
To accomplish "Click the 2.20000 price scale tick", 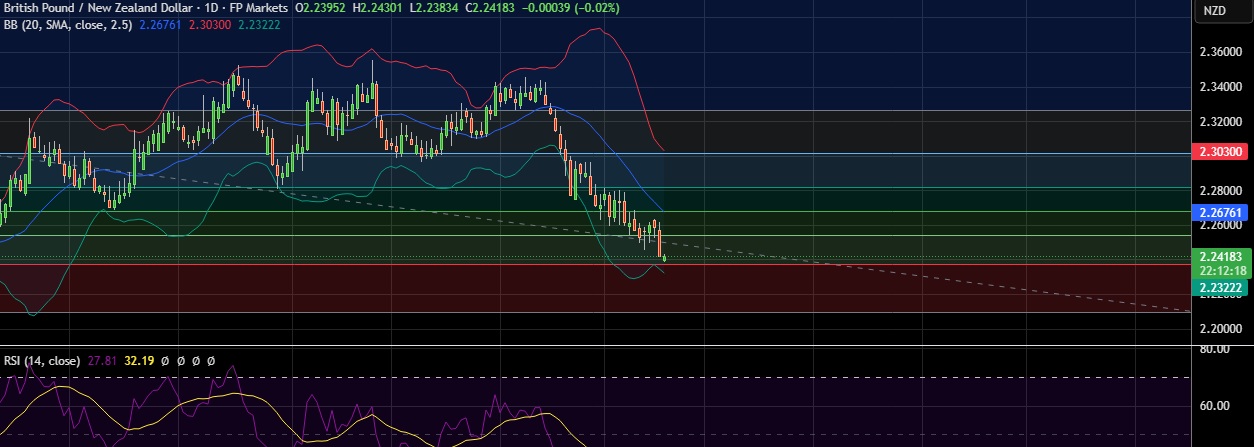I will click(x=1220, y=328).
